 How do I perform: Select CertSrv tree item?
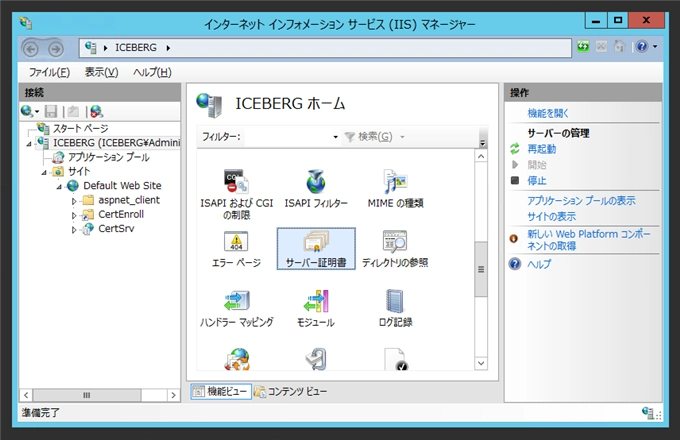116,228
